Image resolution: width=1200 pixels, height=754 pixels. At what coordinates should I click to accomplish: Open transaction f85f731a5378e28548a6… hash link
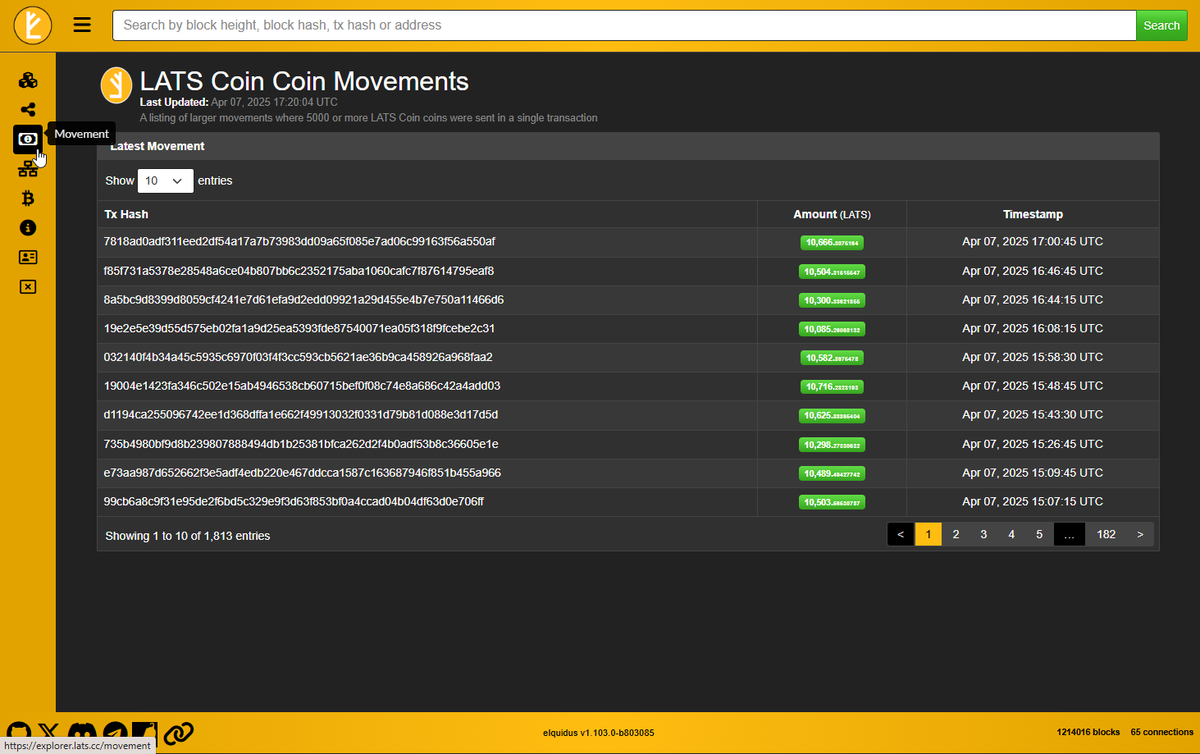[x=298, y=271]
